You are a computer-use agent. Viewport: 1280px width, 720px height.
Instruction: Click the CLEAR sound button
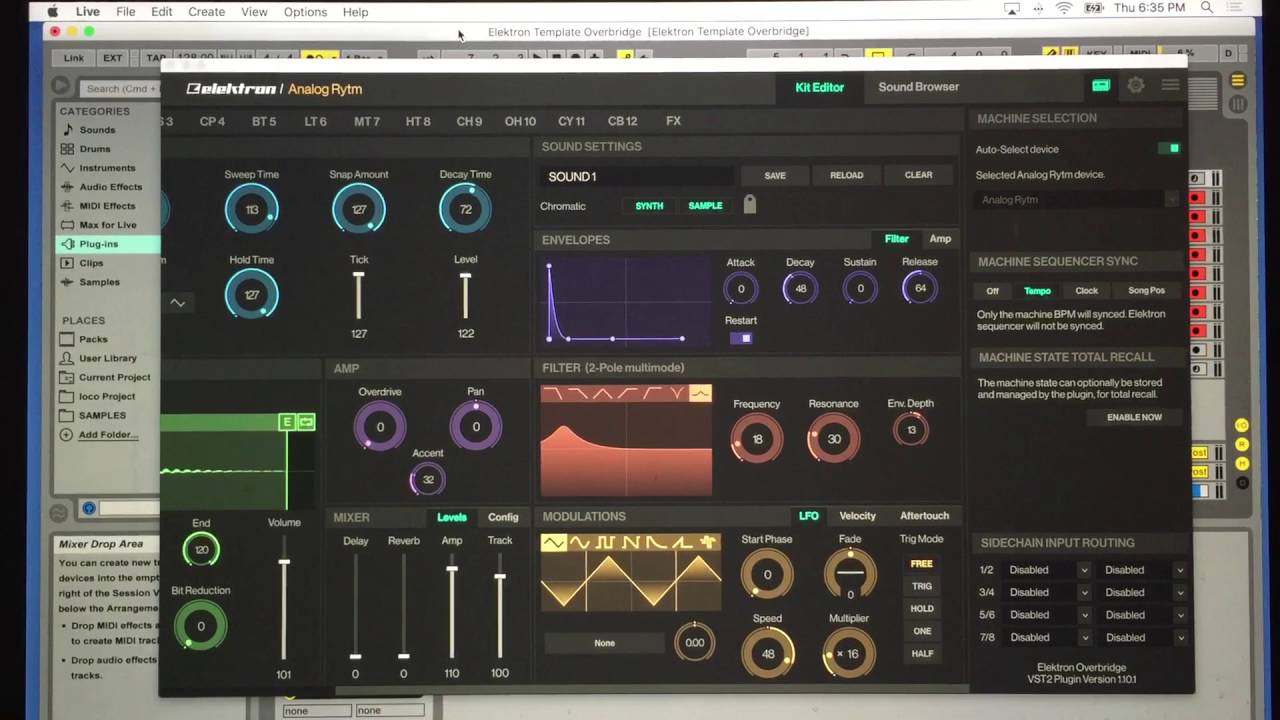click(x=918, y=175)
